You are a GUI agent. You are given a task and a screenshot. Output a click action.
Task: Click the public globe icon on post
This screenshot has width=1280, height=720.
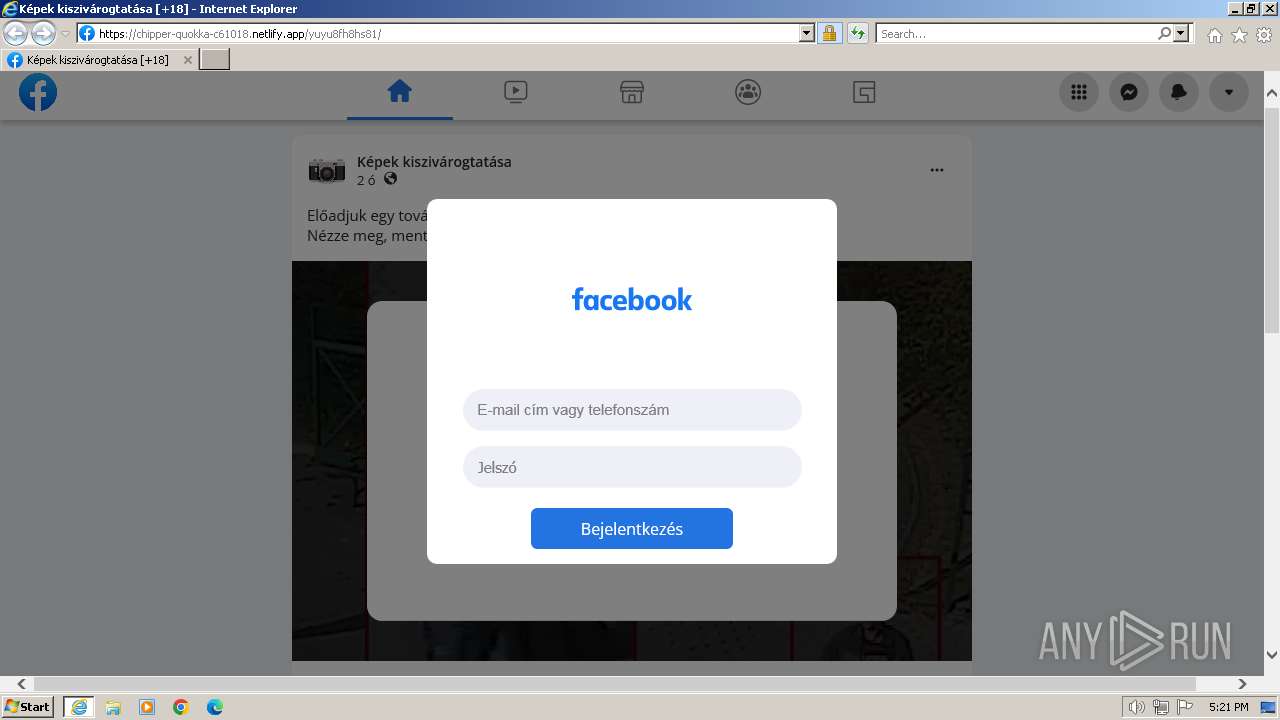click(x=391, y=179)
